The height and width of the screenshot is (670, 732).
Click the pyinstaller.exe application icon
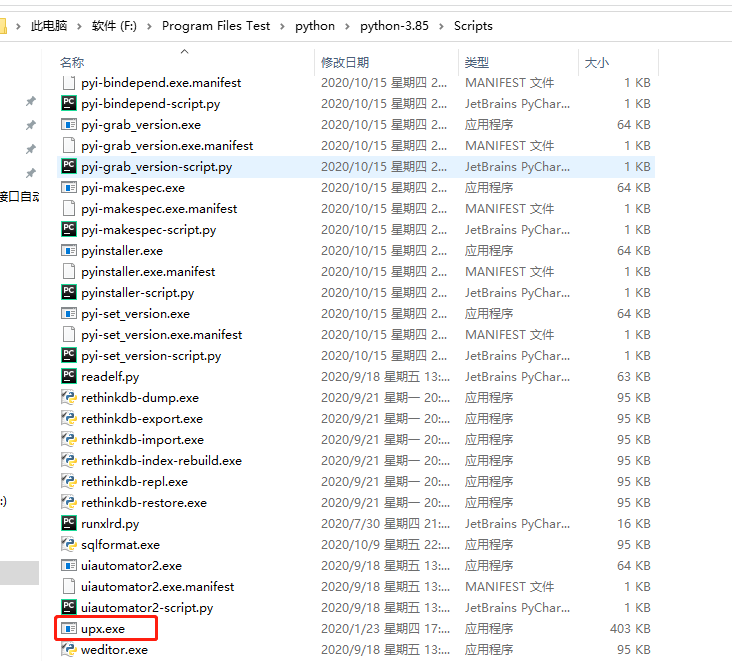pyautogui.click(x=69, y=250)
